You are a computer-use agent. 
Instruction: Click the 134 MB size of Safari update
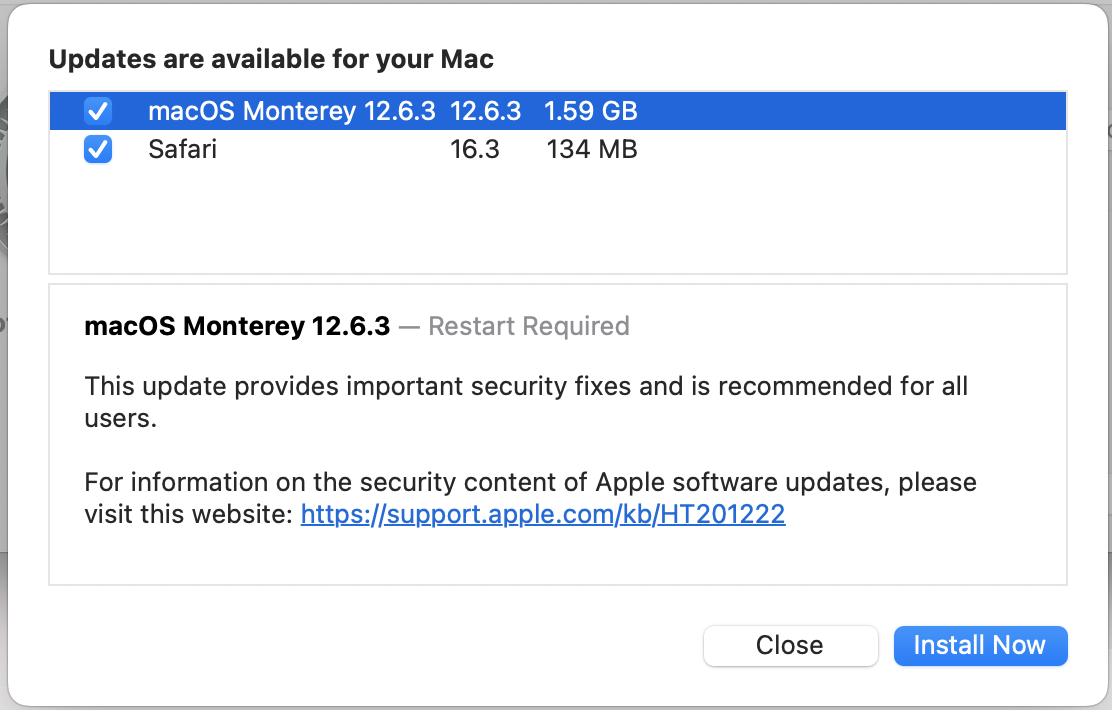(592, 150)
